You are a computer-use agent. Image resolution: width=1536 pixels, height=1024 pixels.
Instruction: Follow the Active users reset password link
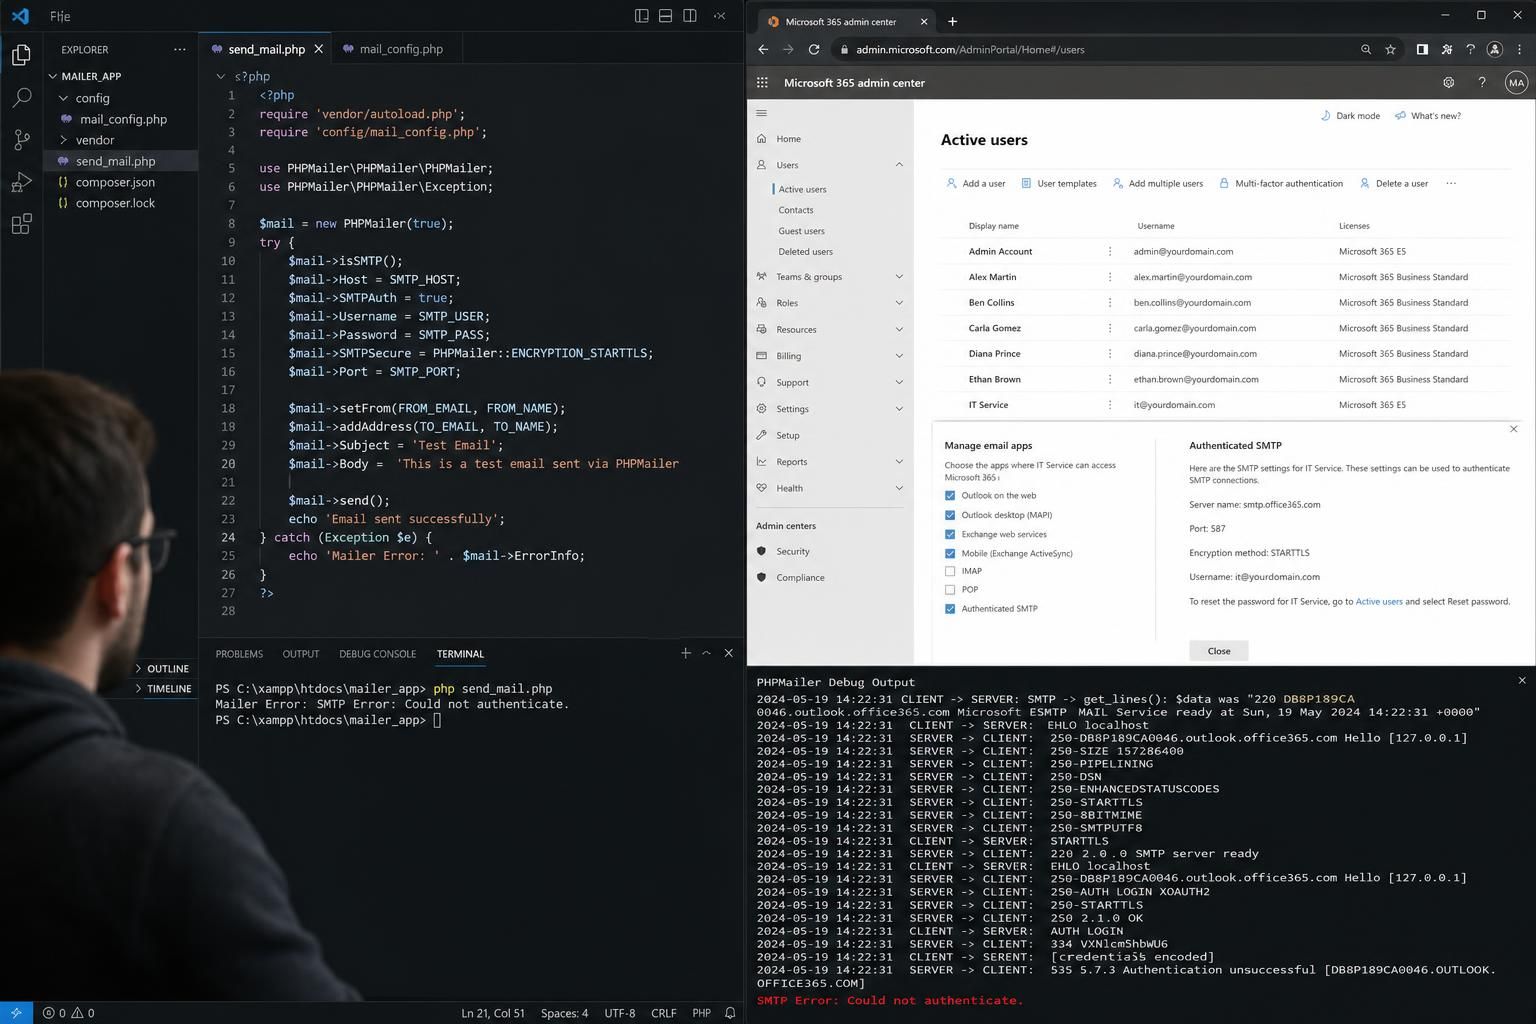click(1378, 602)
